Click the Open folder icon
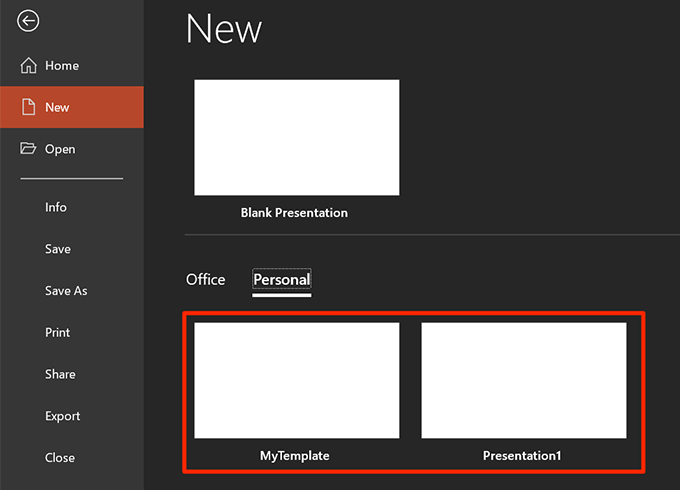The width and height of the screenshot is (680, 490). tap(28, 148)
